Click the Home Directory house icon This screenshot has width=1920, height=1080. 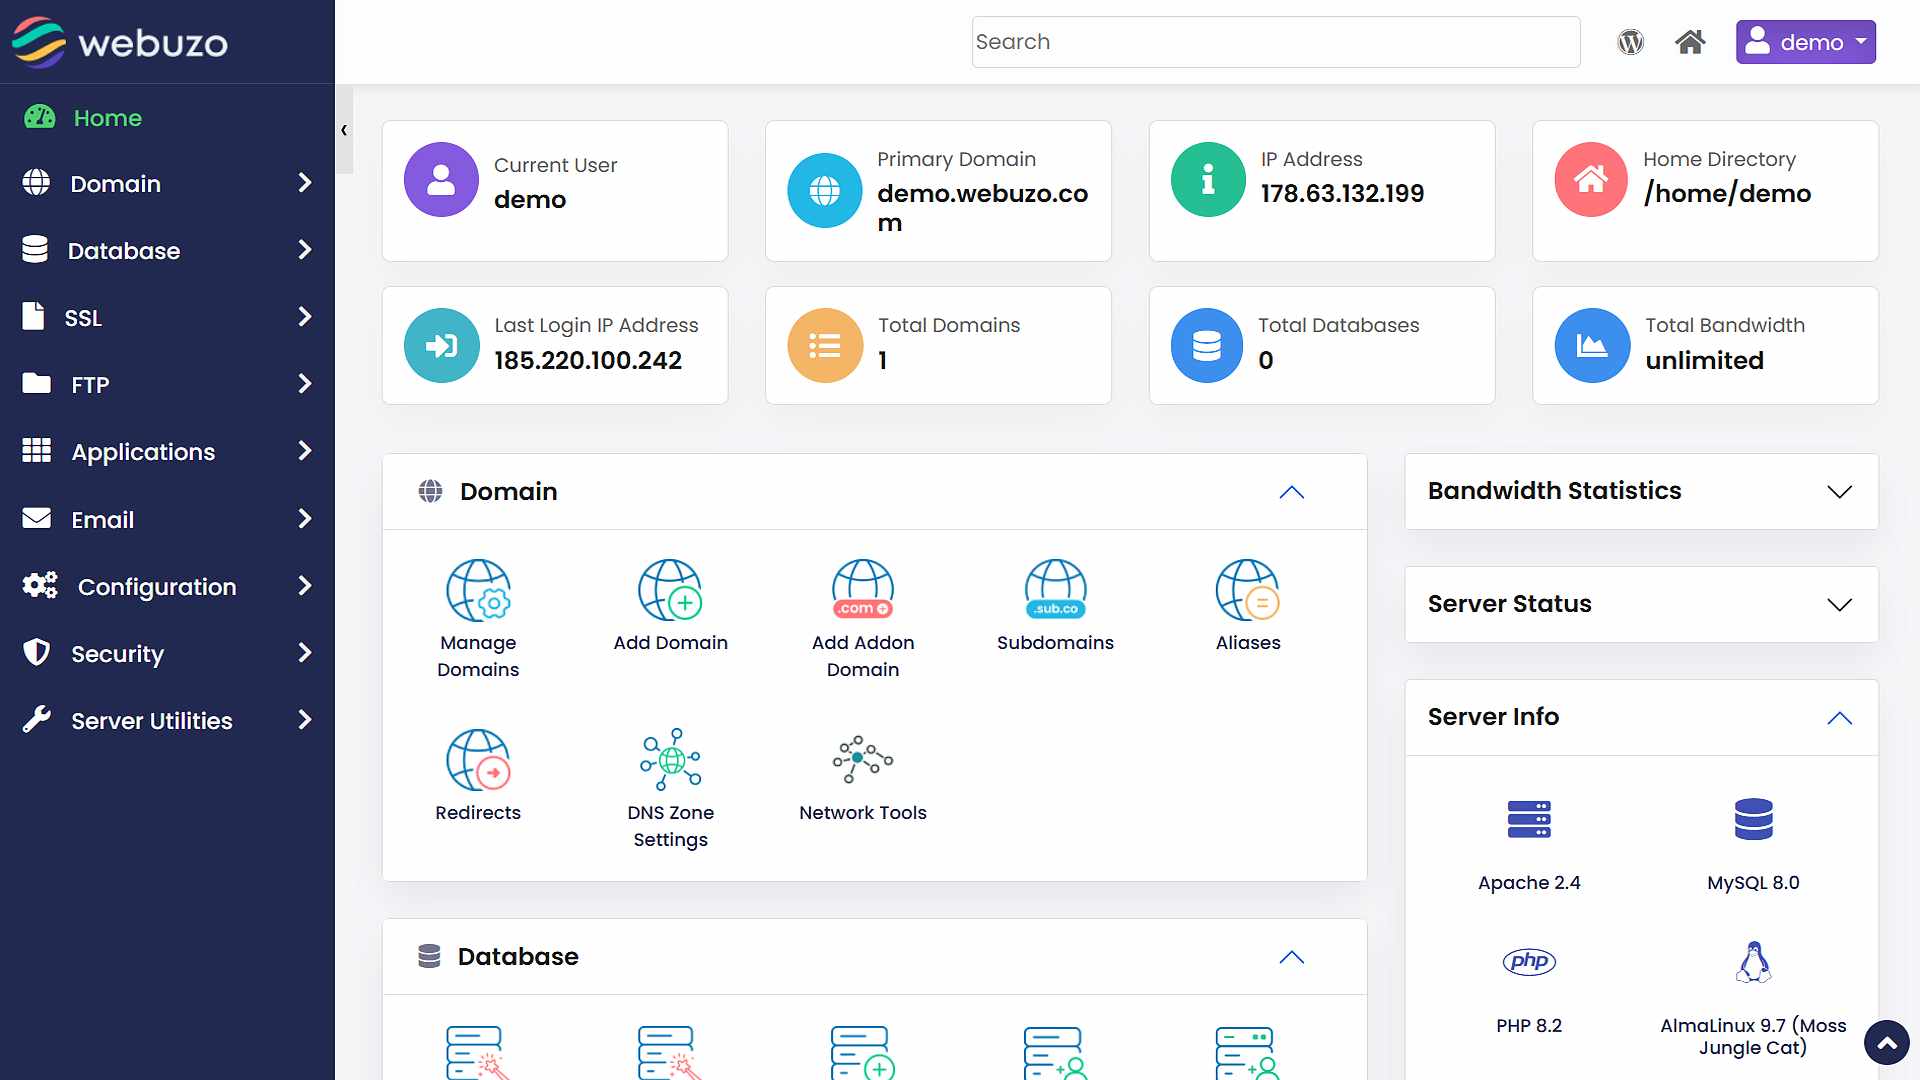click(x=1591, y=180)
